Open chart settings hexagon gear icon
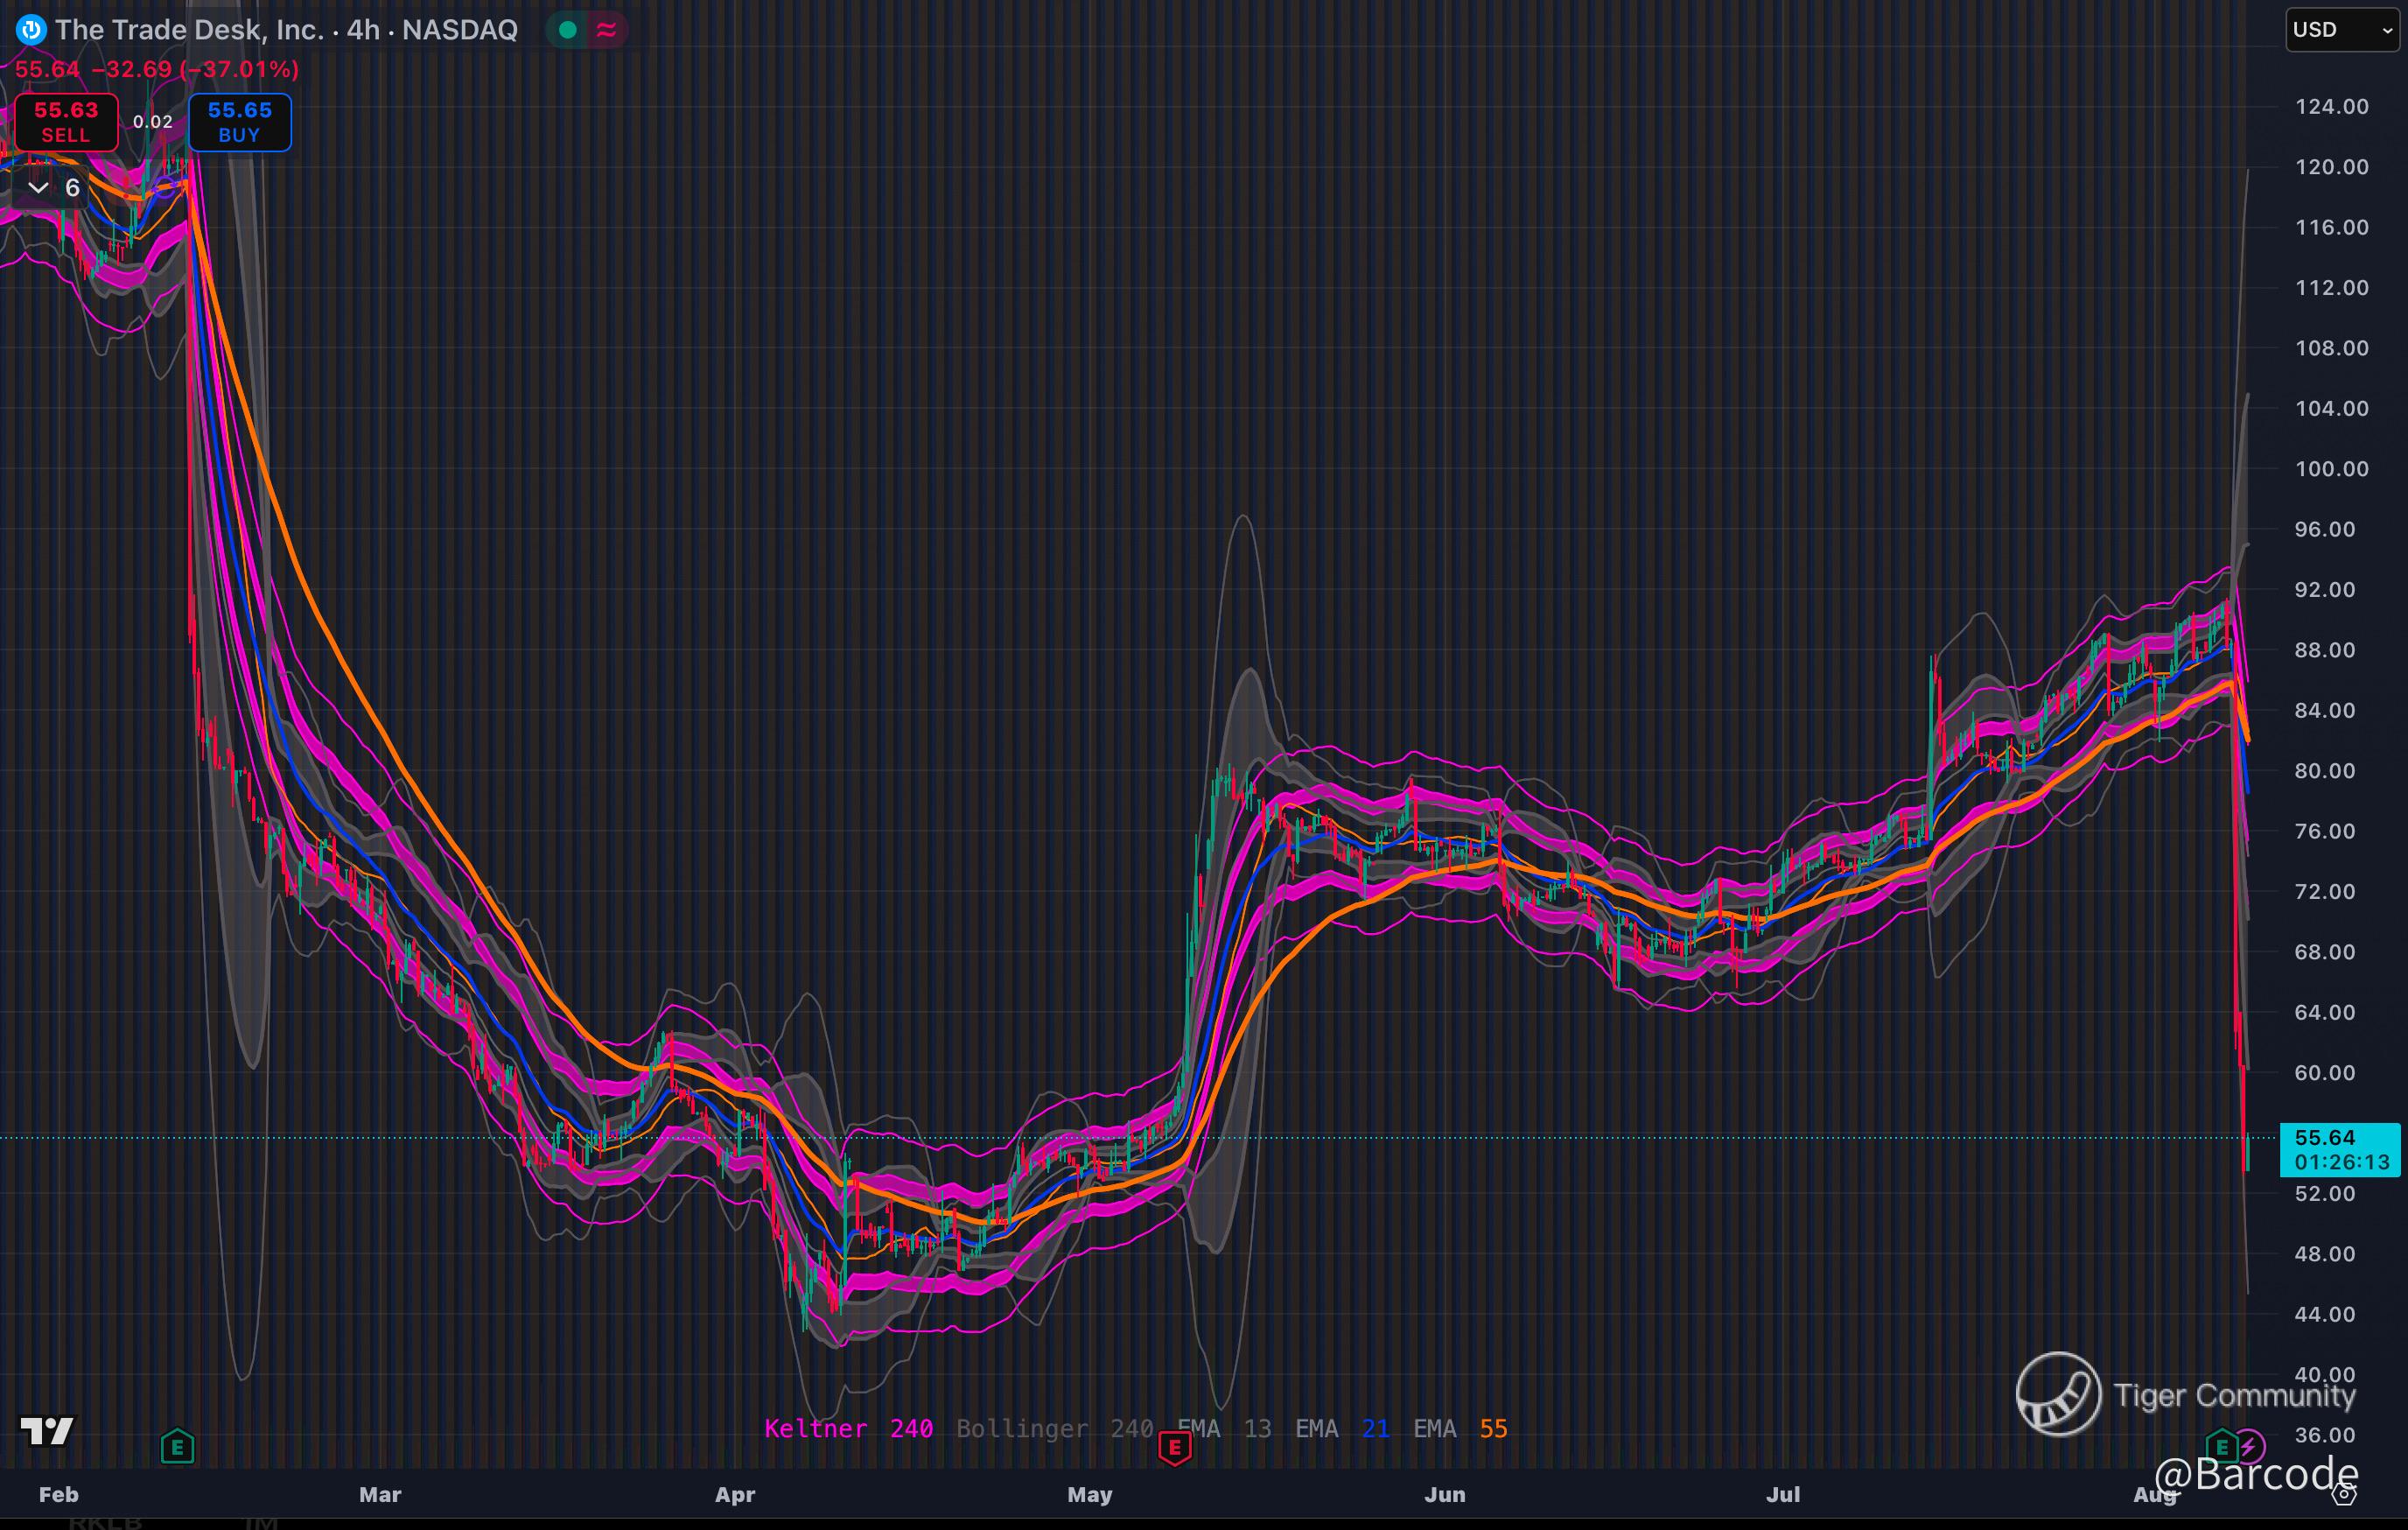2408x1530 pixels. [x=2344, y=1495]
